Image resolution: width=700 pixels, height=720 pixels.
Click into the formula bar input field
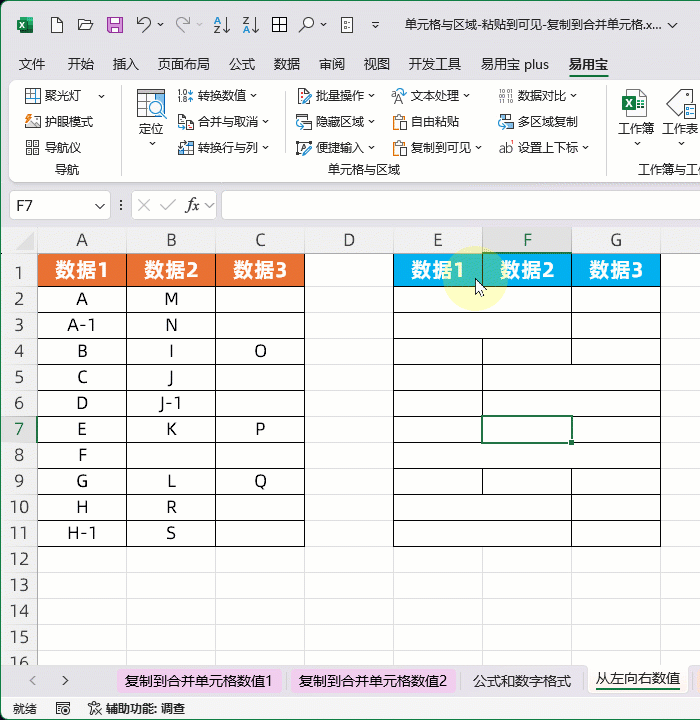[450, 205]
